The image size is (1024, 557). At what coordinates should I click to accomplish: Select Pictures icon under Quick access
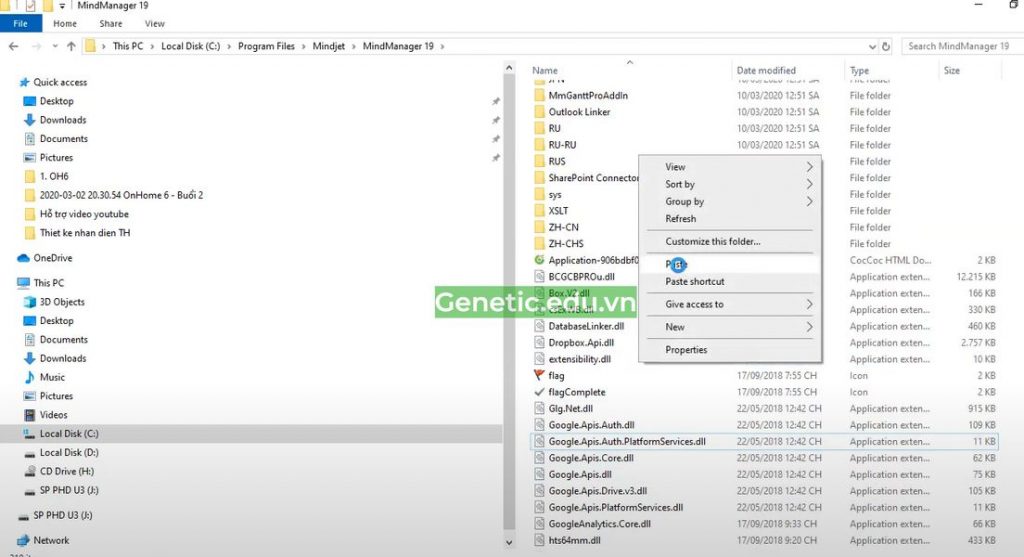[x=29, y=157]
